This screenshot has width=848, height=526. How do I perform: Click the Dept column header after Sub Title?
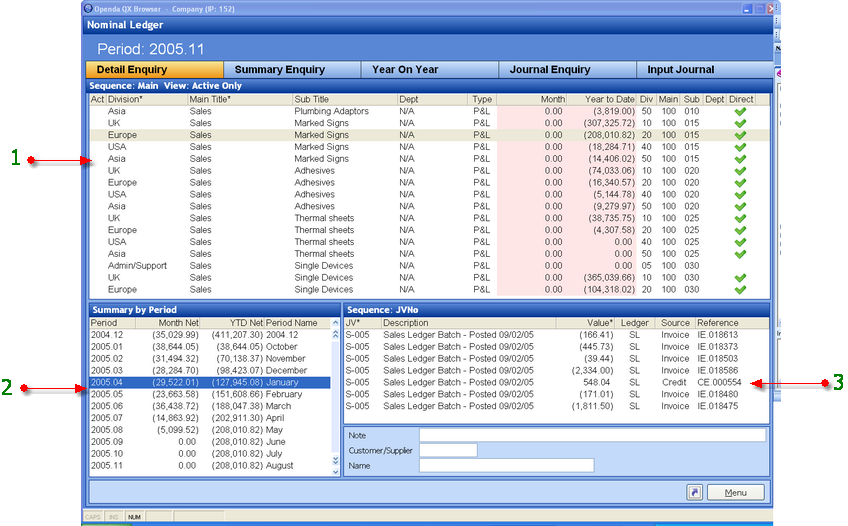pyautogui.click(x=433, y=99)
